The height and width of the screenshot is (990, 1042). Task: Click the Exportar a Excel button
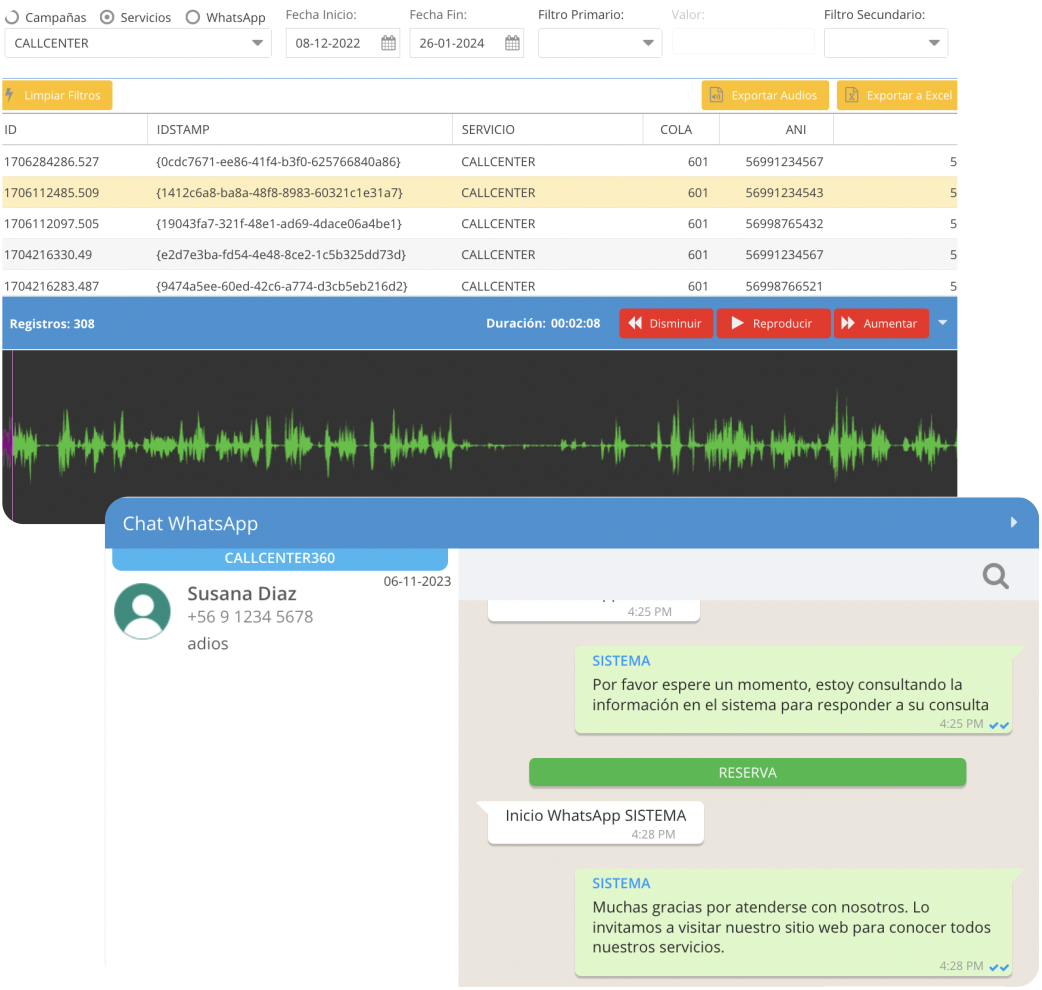tap(897, 95)
